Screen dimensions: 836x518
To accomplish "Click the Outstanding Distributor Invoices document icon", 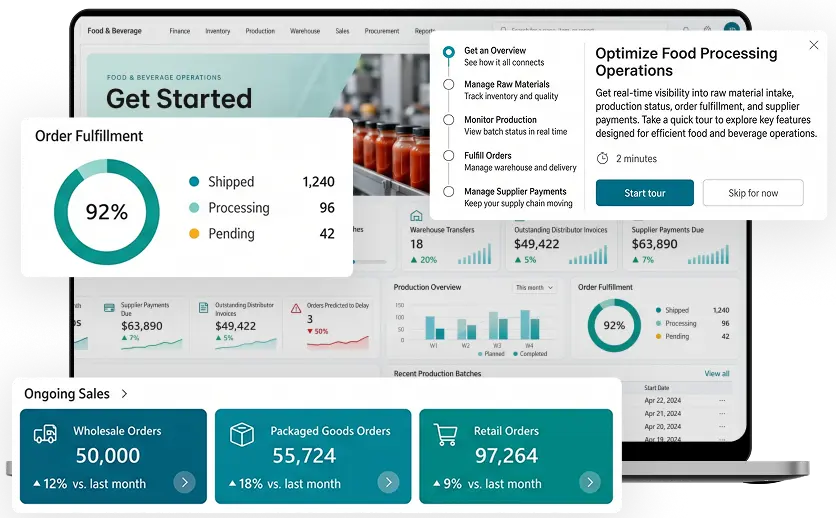I will [x=203, y=307].
